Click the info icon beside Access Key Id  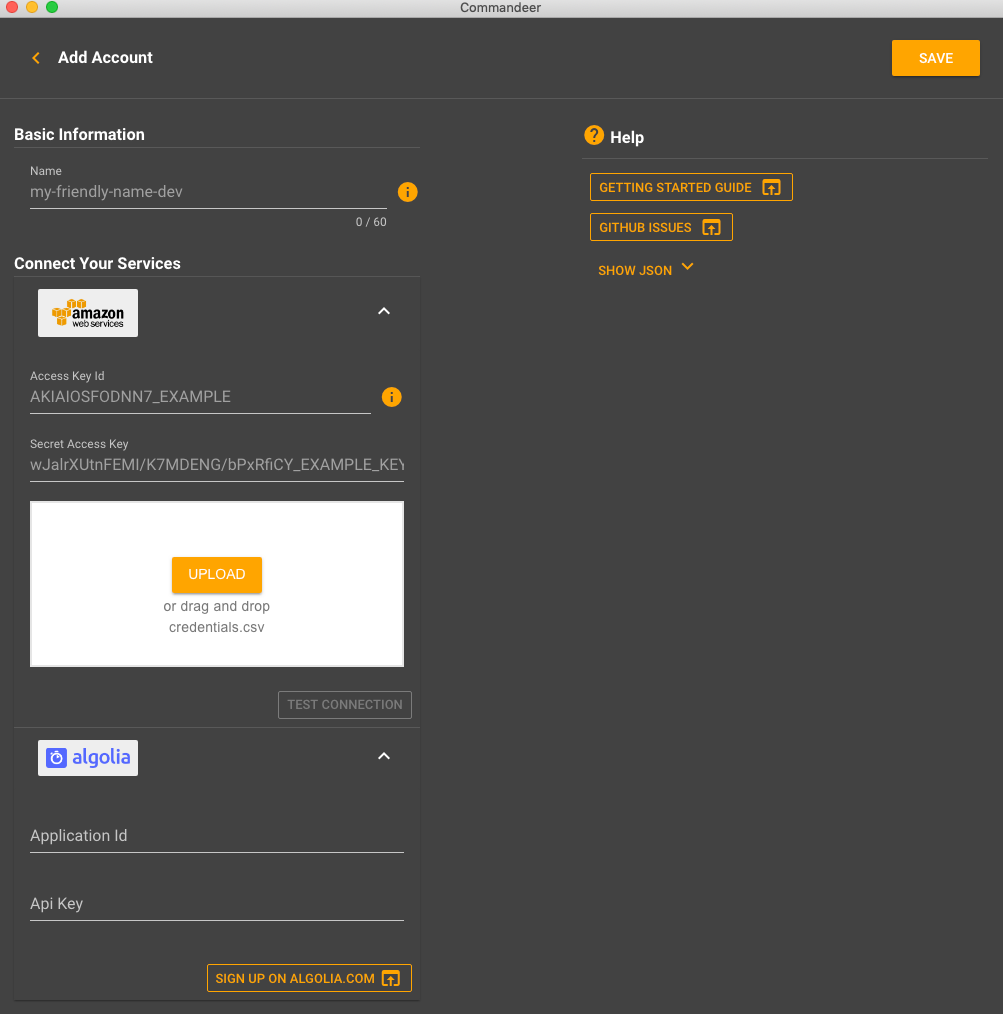click(x=391, y=397)
